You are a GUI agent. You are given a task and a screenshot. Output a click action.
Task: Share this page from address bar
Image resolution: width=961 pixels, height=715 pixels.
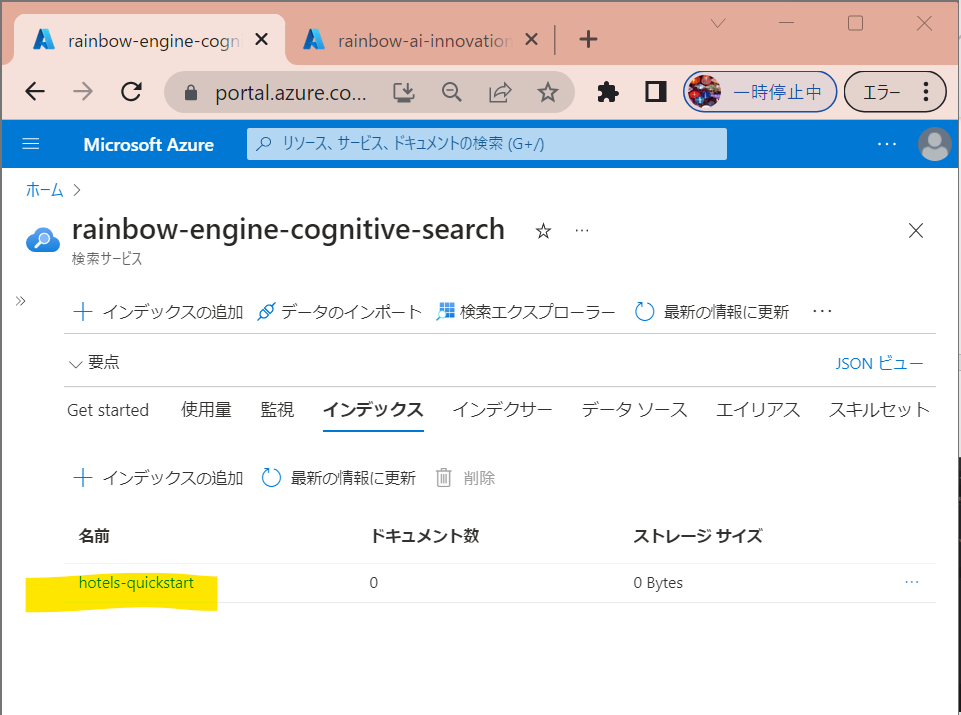point(500,93)
